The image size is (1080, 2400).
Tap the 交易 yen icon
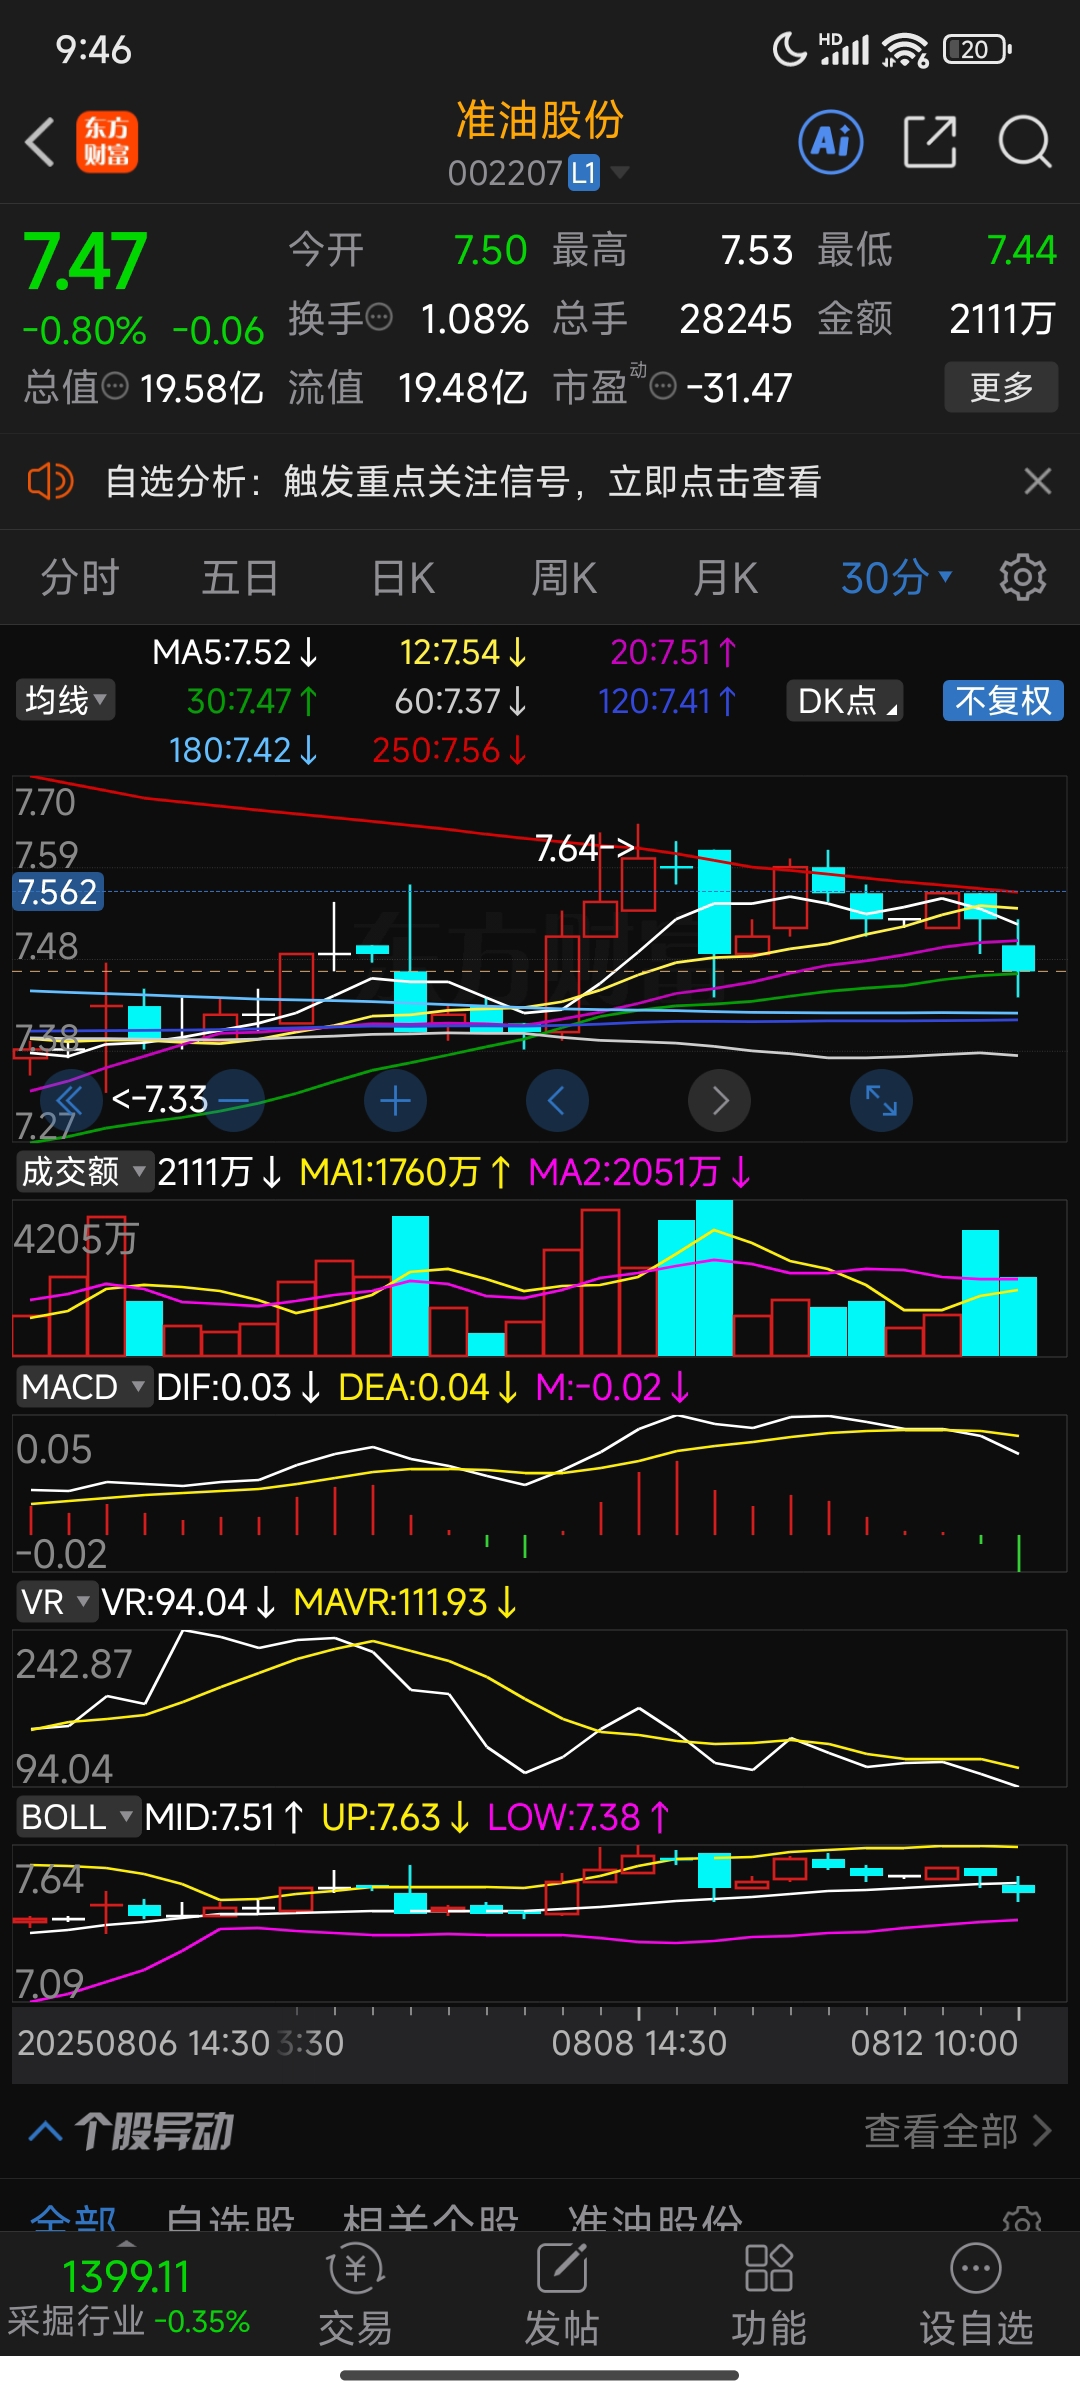point(356,2269)
